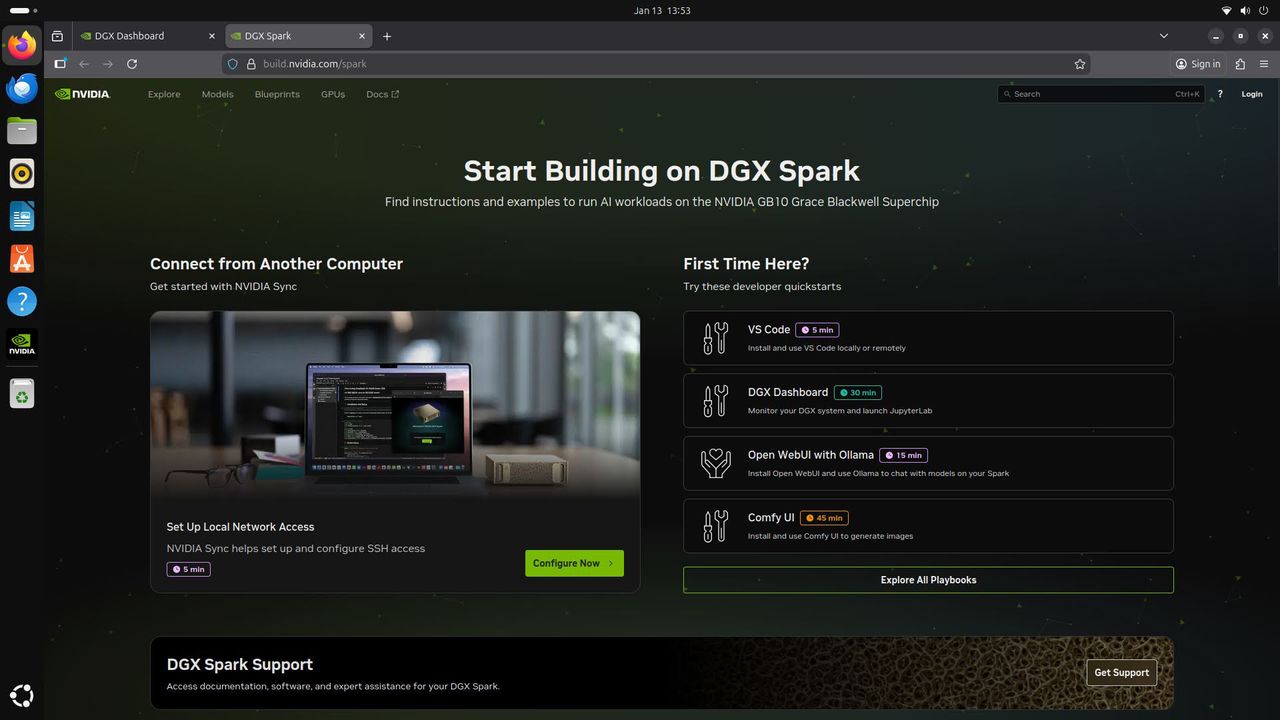Open App Center from the dock
The height and width of the screenshot is (720, 1280).
(x=22, y=259)
